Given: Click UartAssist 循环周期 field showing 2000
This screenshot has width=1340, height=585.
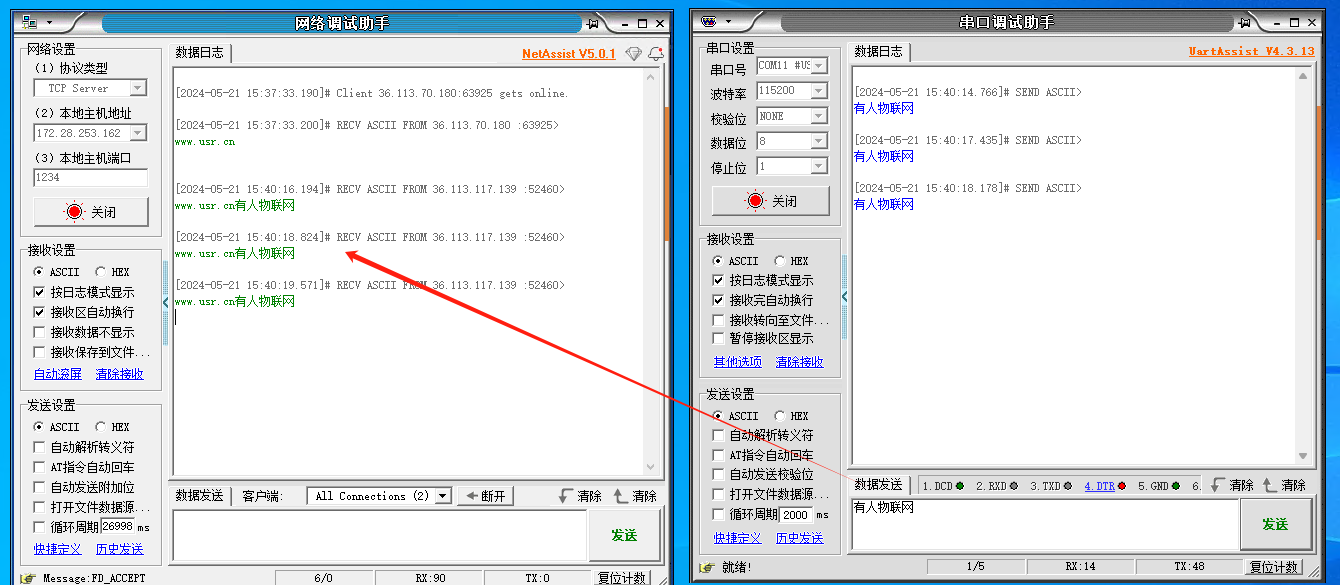Looking at the screenshot, I should tap(796, 514).
